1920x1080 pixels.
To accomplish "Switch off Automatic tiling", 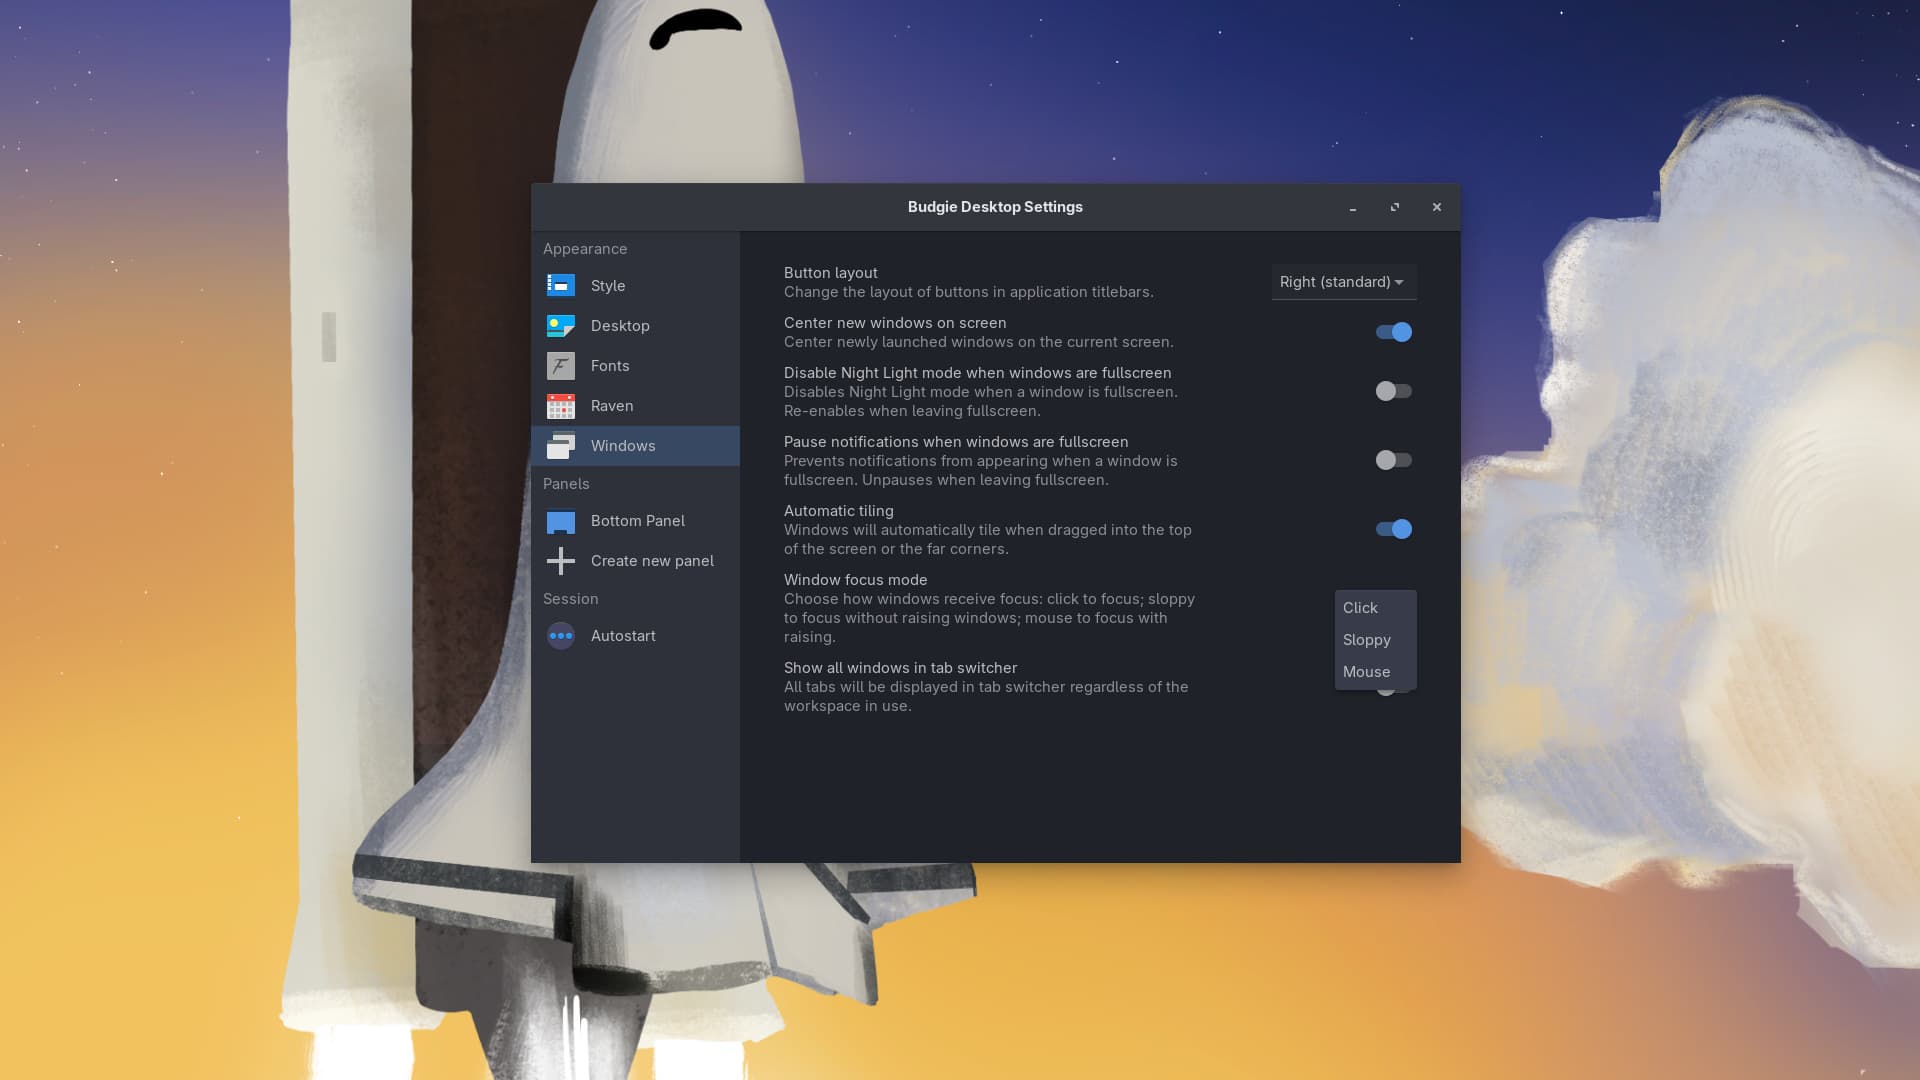I will tap(1393, 529).
